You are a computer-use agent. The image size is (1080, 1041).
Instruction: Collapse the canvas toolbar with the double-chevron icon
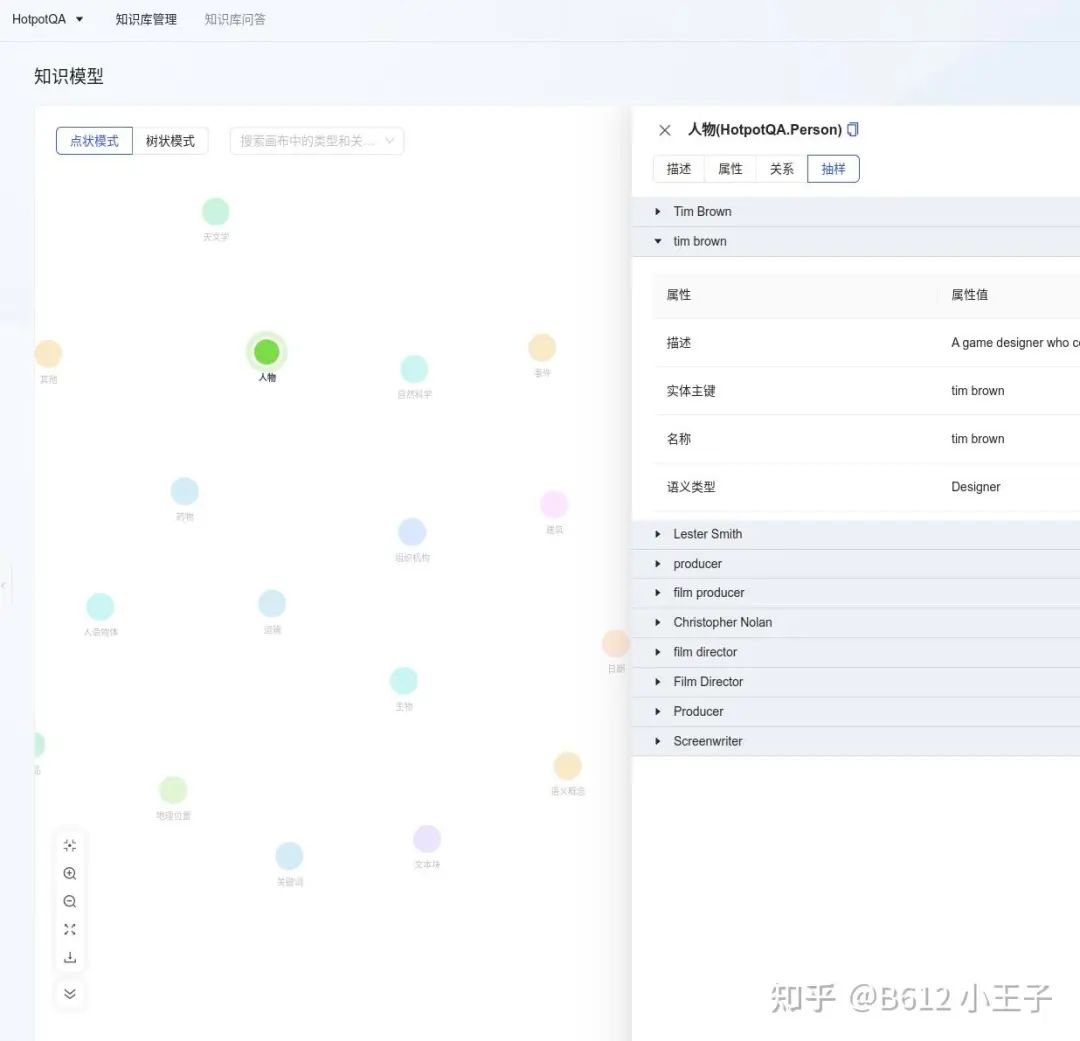click(x=69, y=993)
